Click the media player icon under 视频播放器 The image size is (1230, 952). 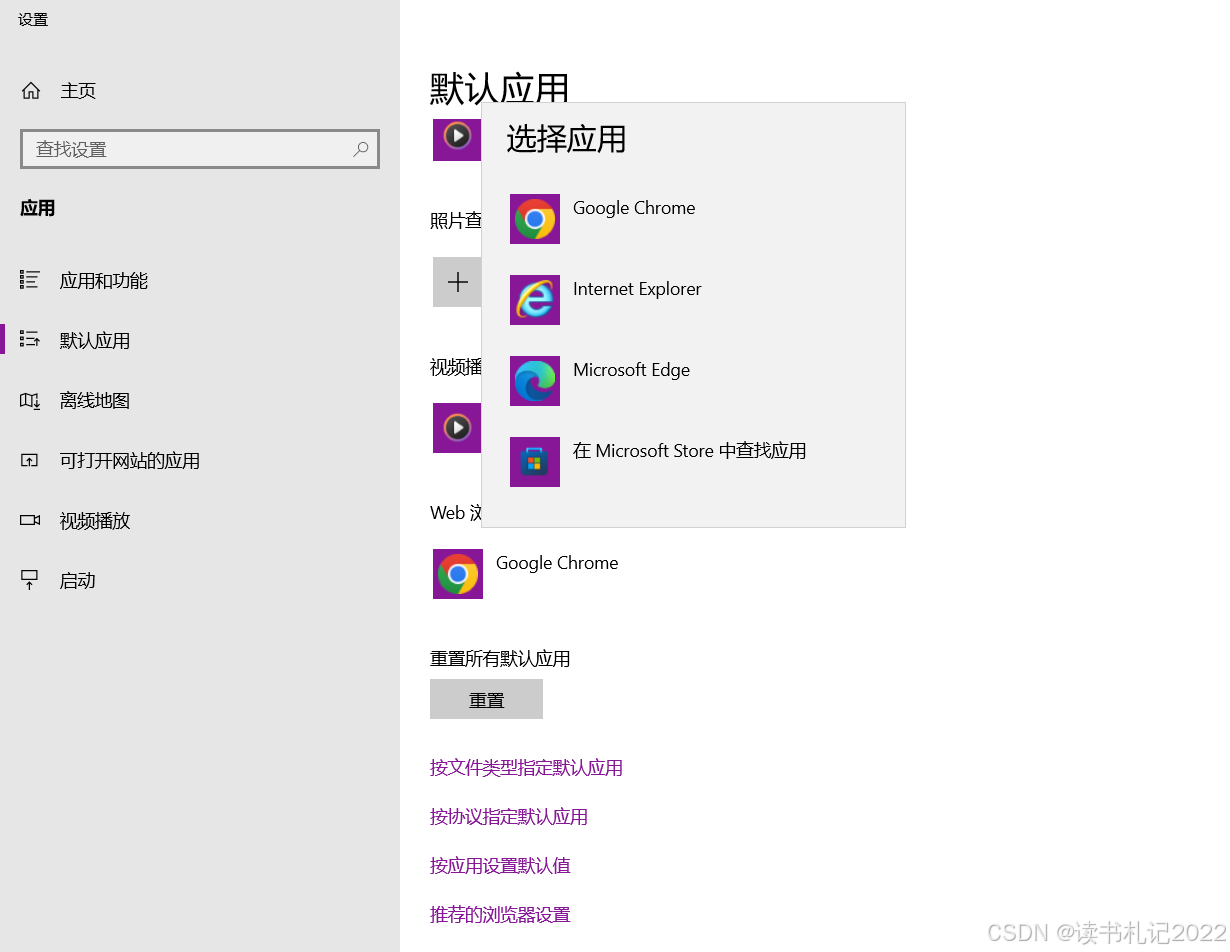pos(457,428)
